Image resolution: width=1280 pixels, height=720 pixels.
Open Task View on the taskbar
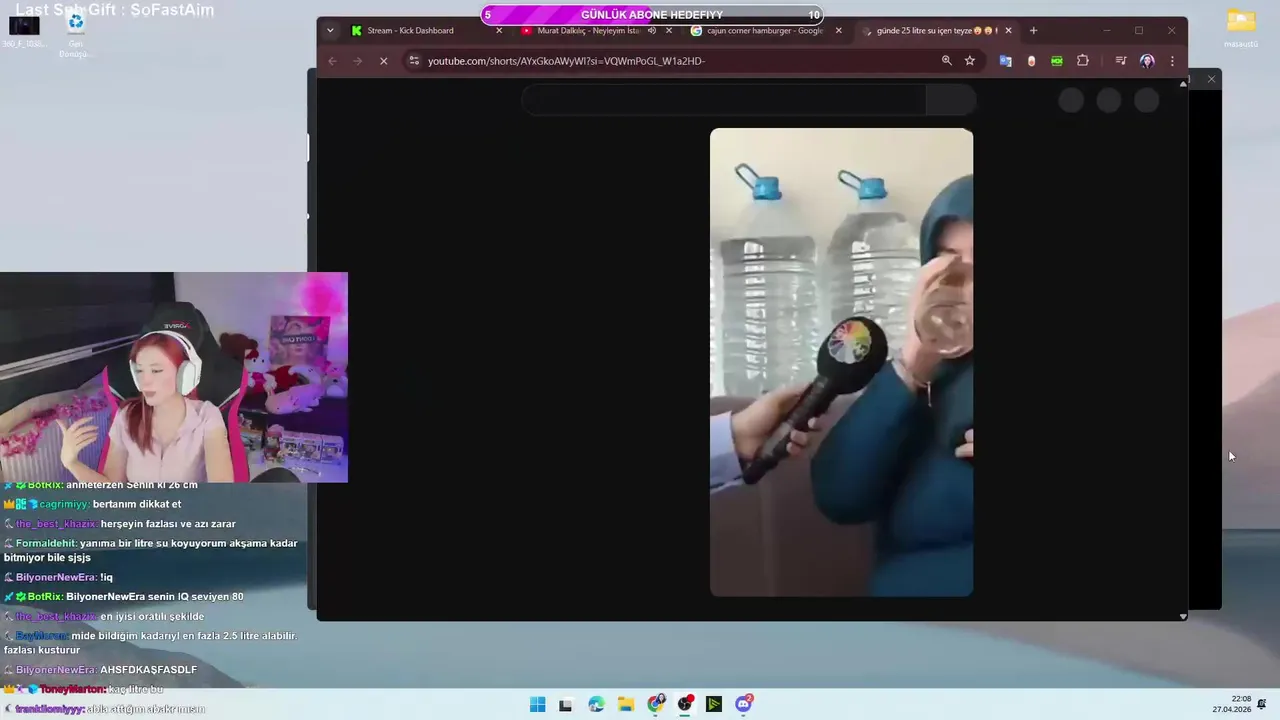[x=565, y=704]
